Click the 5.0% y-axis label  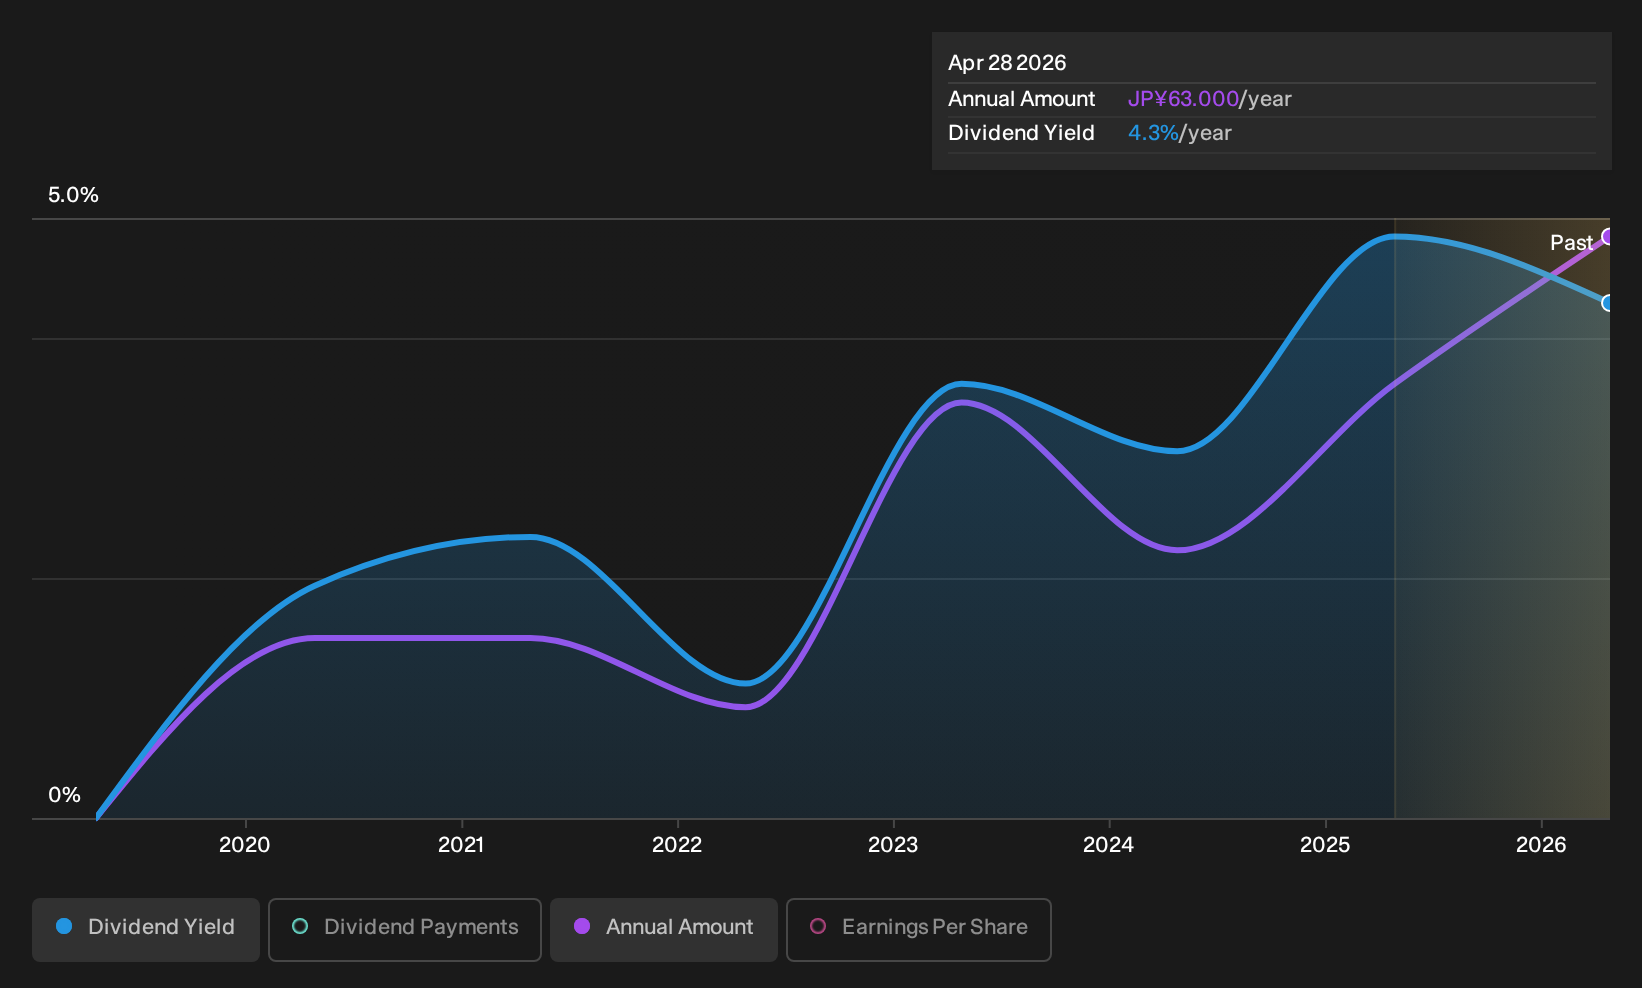(73, 195)
